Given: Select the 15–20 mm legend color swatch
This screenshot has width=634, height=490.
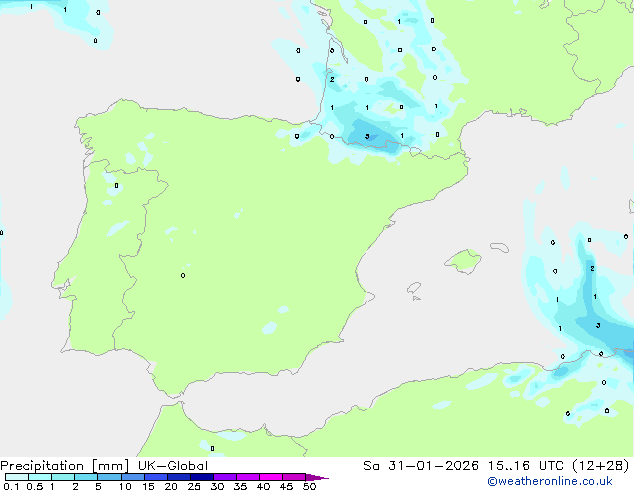Looking at the screenshot, I should tap(155, 477).
